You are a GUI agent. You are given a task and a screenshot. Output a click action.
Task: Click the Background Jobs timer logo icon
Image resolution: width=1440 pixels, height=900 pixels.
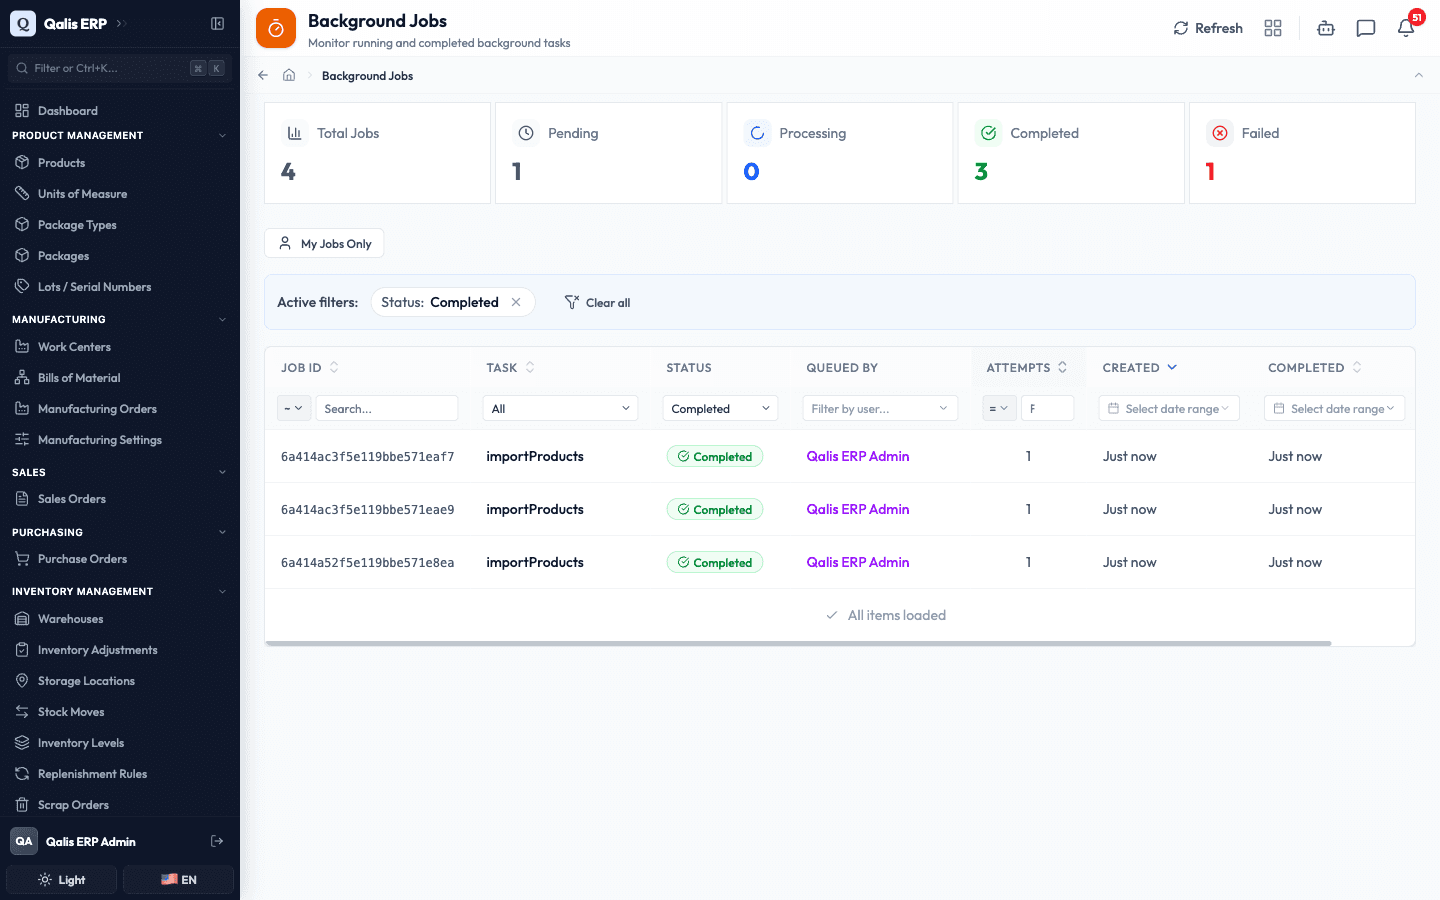(276, 28)
